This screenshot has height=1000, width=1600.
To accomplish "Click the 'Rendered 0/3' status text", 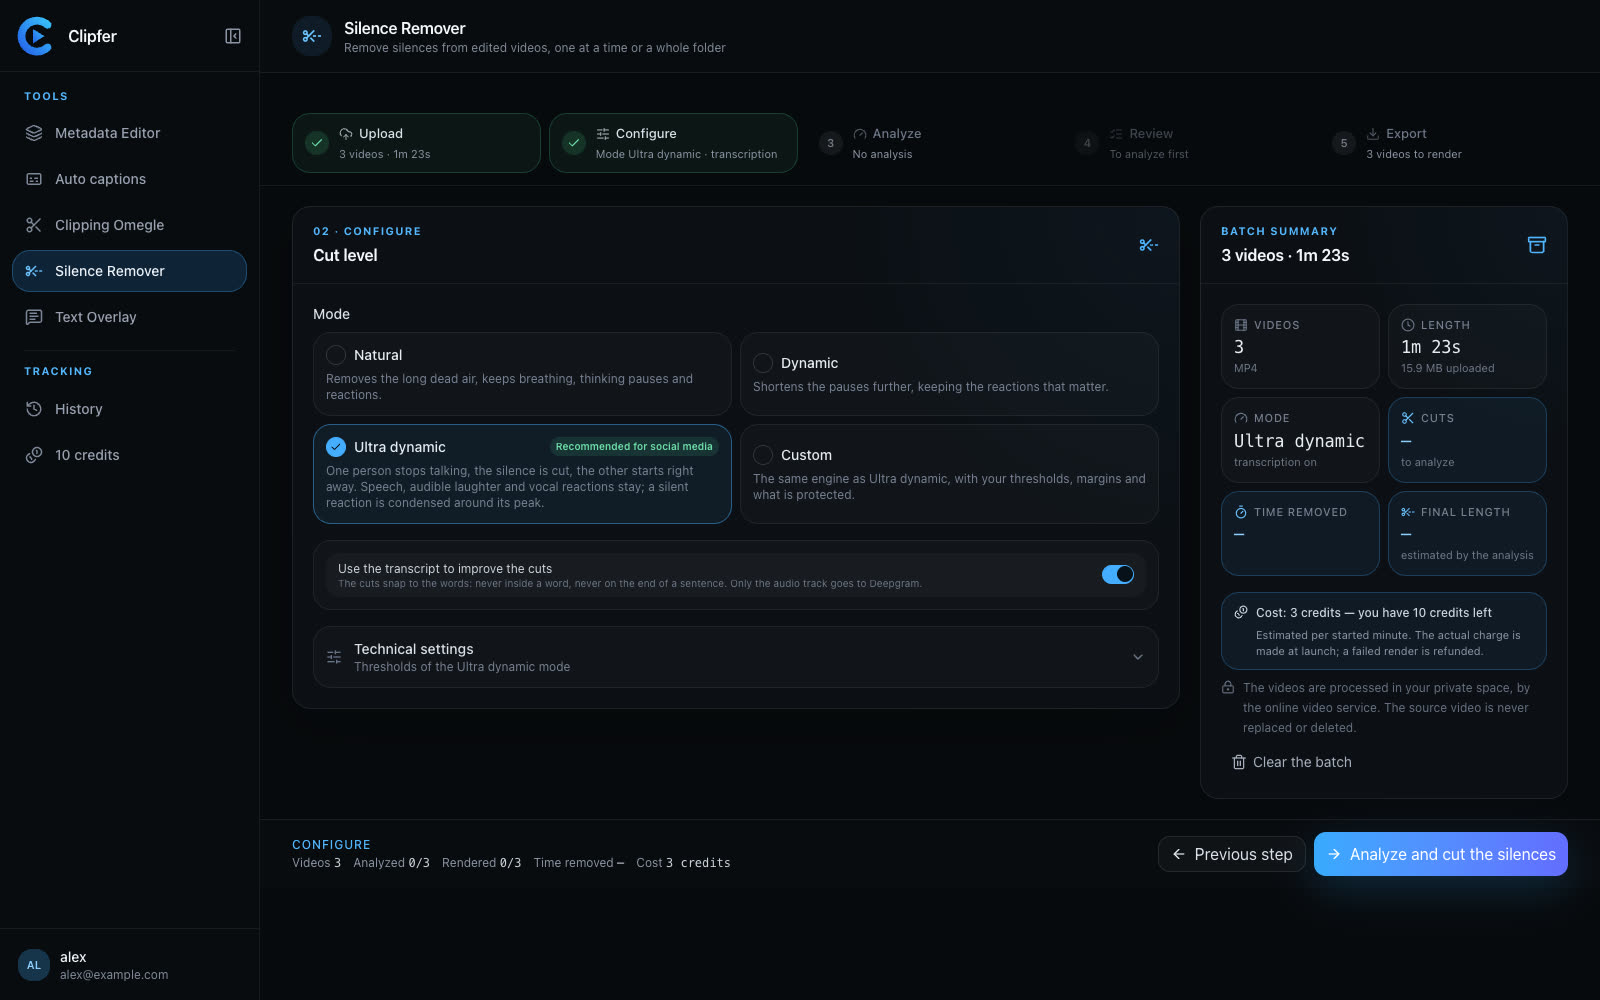I will click(x=482, y=863).
